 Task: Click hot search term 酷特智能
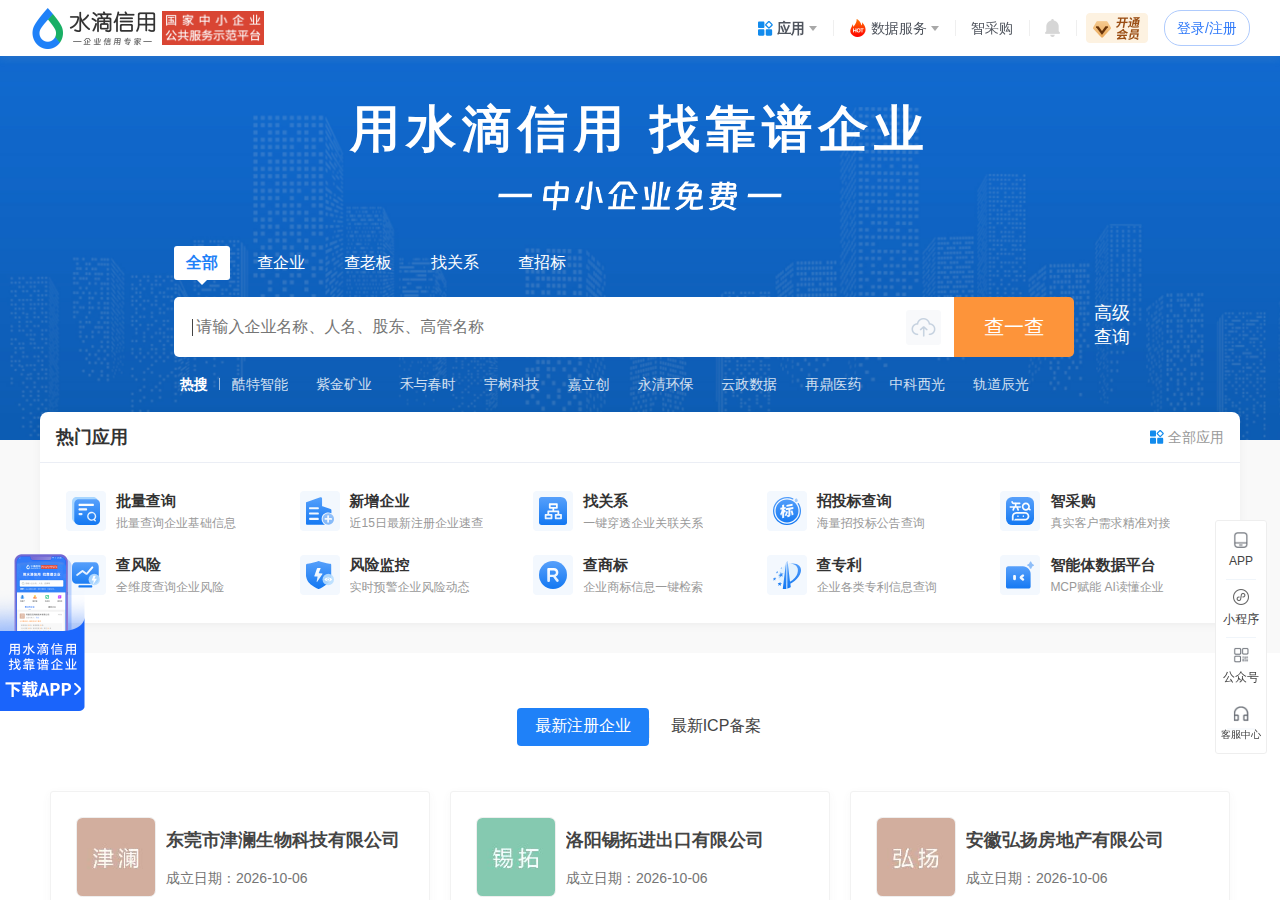point(260,384)
